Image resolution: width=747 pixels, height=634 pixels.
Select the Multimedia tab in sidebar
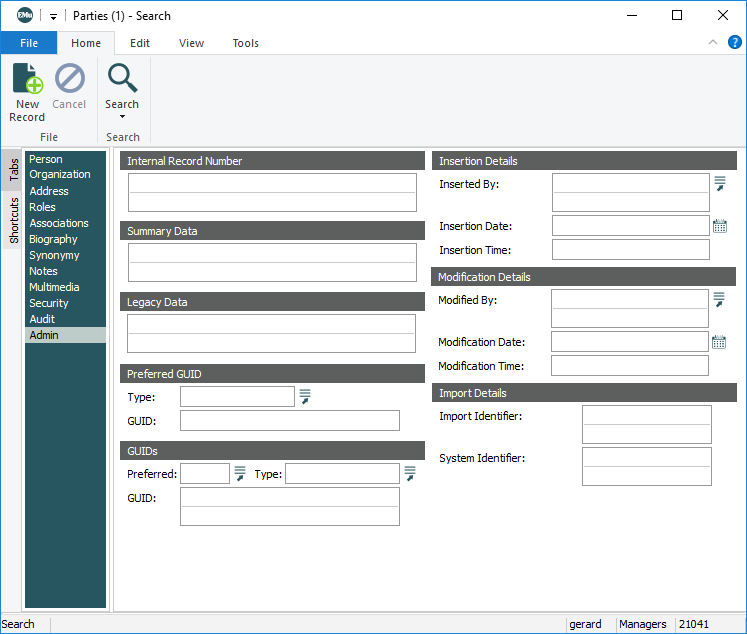click(54, 287)
